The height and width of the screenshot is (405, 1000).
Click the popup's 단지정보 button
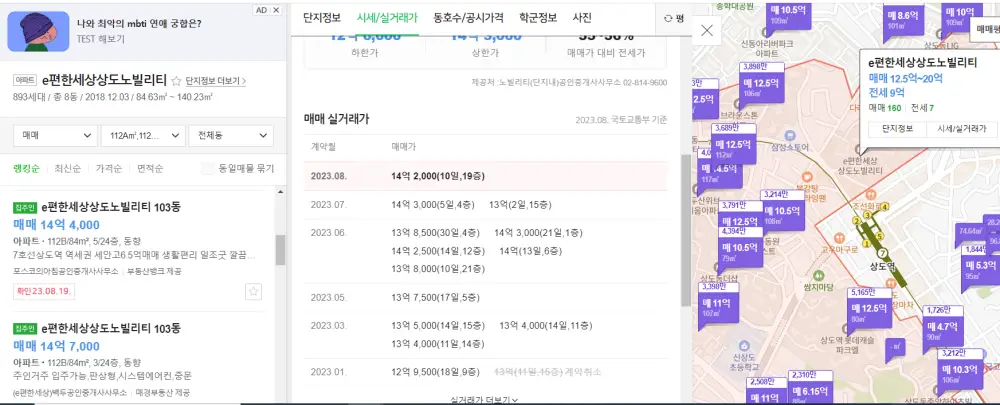coord(898,128)
